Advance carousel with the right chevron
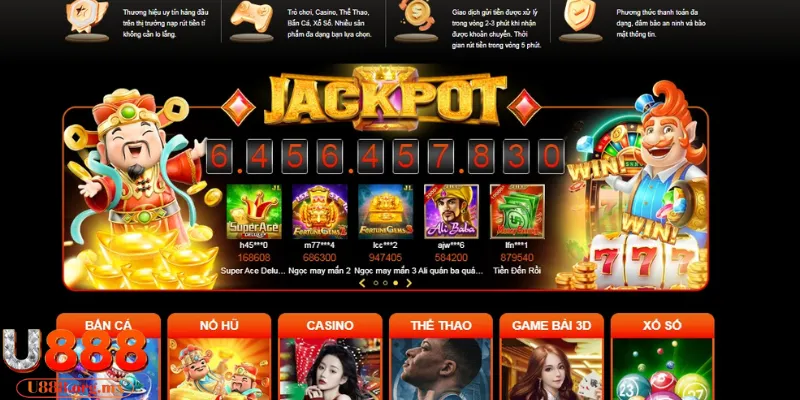 (x=409, y=283)
